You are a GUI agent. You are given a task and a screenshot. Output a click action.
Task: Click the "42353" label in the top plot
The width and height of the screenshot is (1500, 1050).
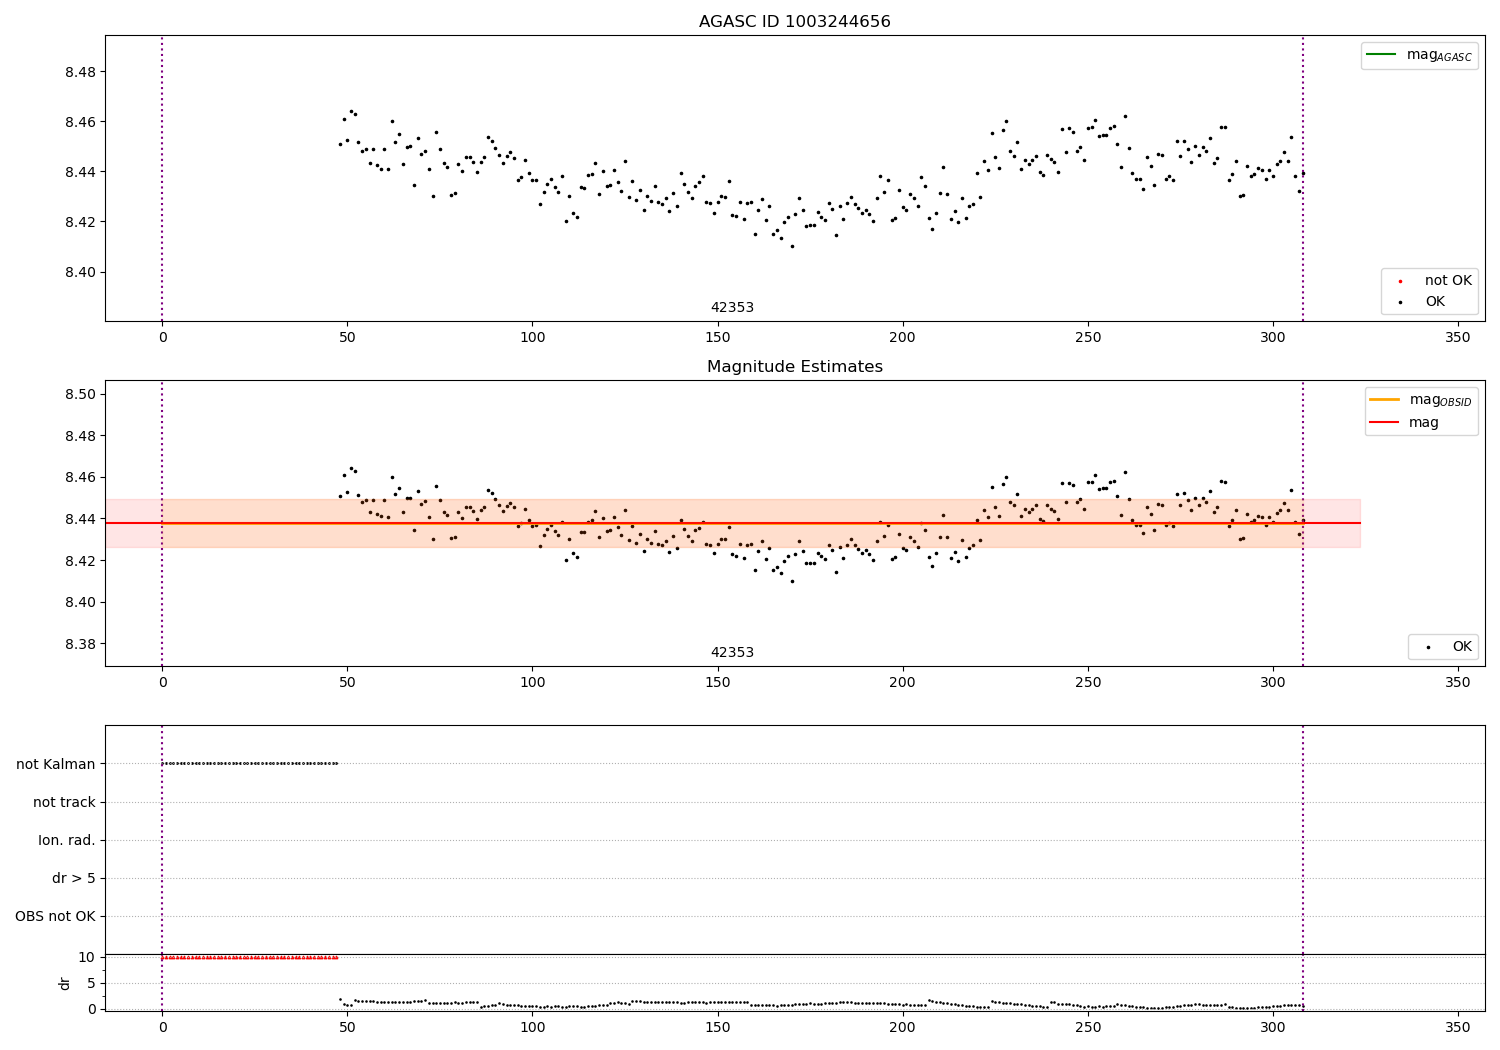pyautogui.click(x=732, y=308)
